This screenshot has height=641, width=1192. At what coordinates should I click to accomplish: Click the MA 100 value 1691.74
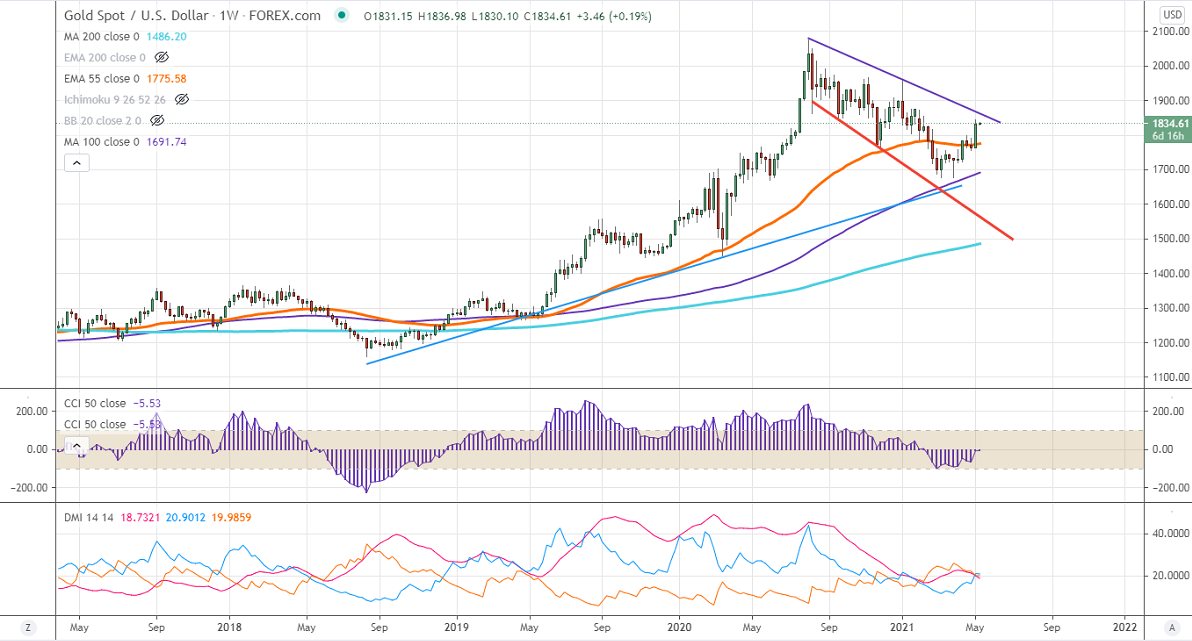(x=165, y=141)
